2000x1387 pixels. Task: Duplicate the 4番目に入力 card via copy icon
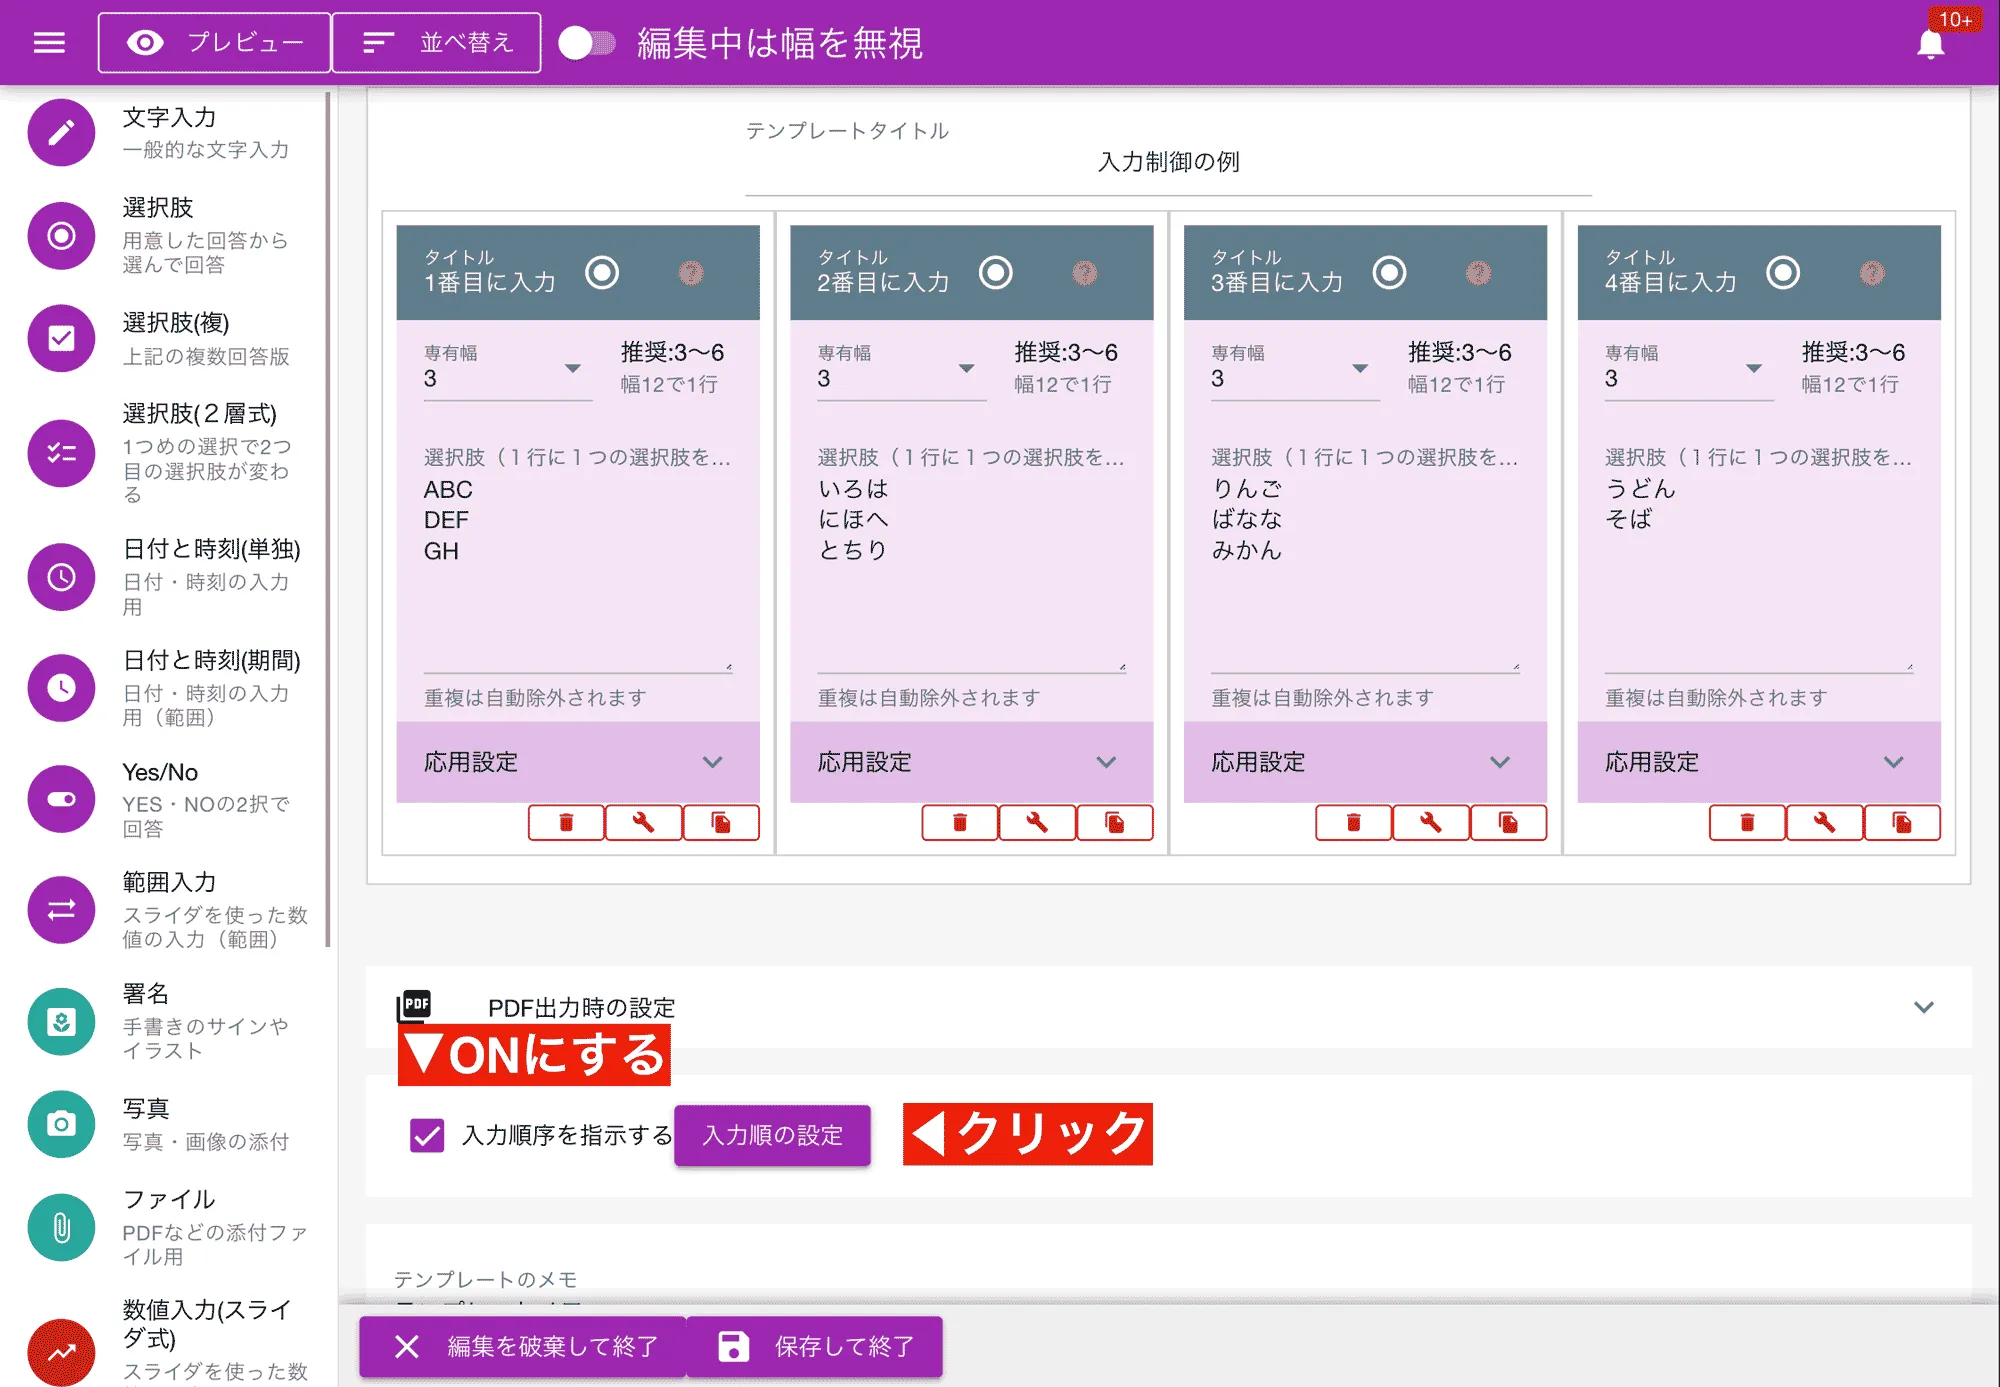point(1902,822)
